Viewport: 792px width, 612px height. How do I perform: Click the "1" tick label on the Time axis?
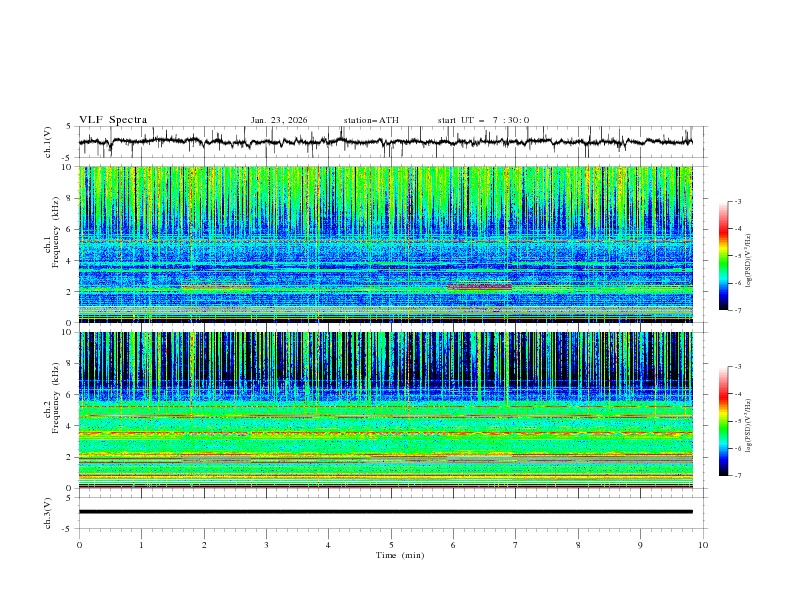141,545
